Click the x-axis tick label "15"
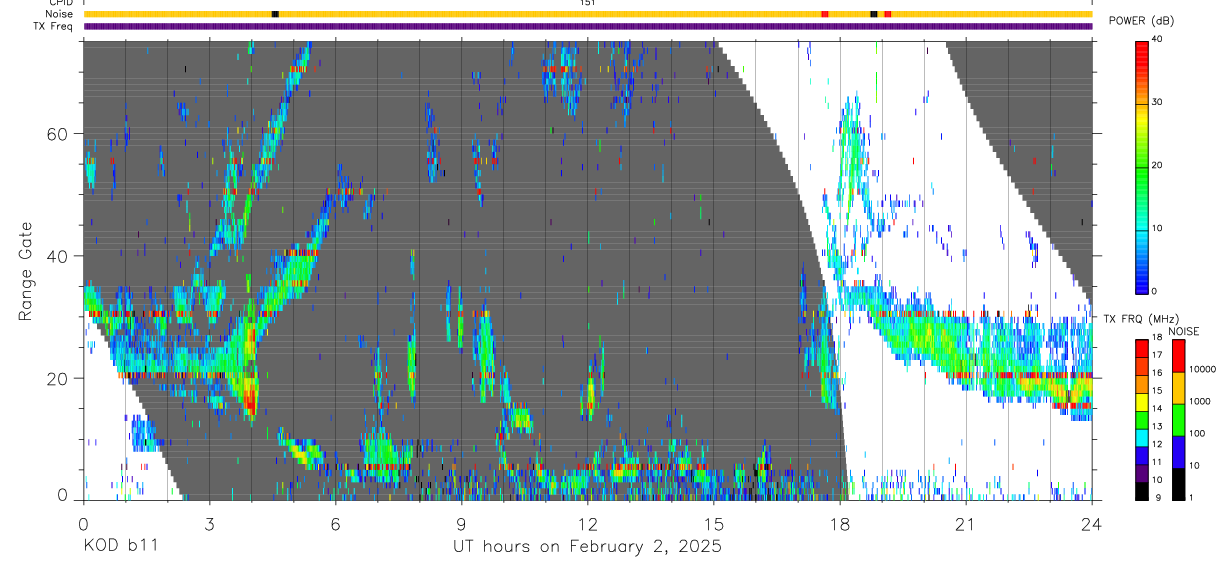This screenshot has height=567, width=1228. pos(714,522)
